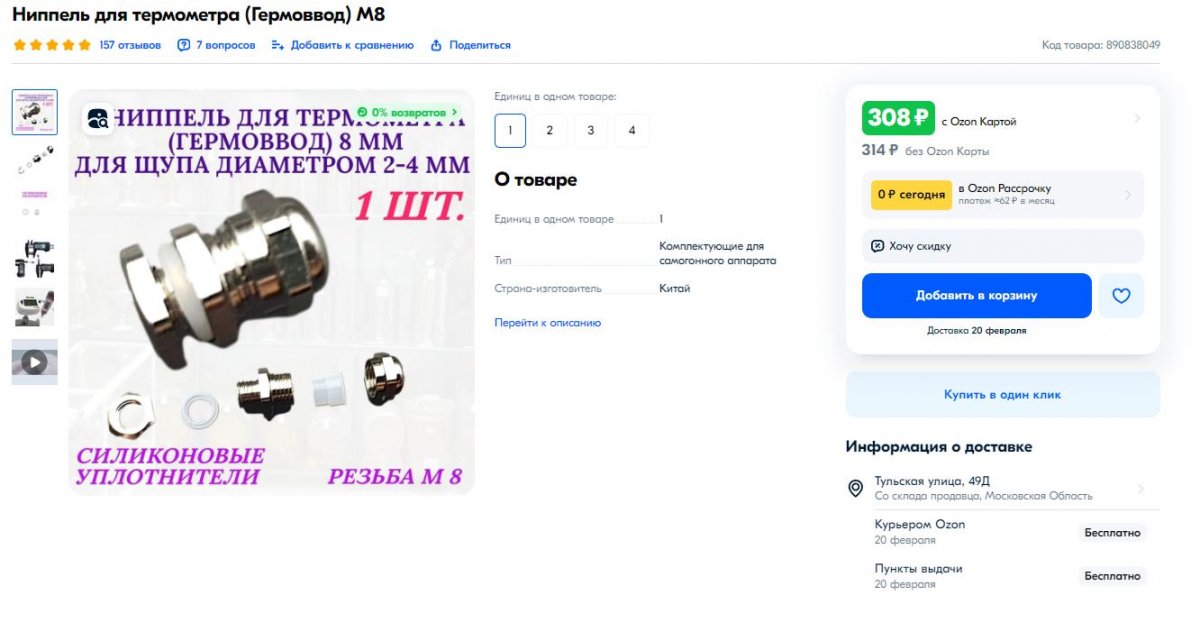This screenshot has width=1200, height=632.
Task: Click the discount icon in Хочу скидку
Action: [877, 246]
